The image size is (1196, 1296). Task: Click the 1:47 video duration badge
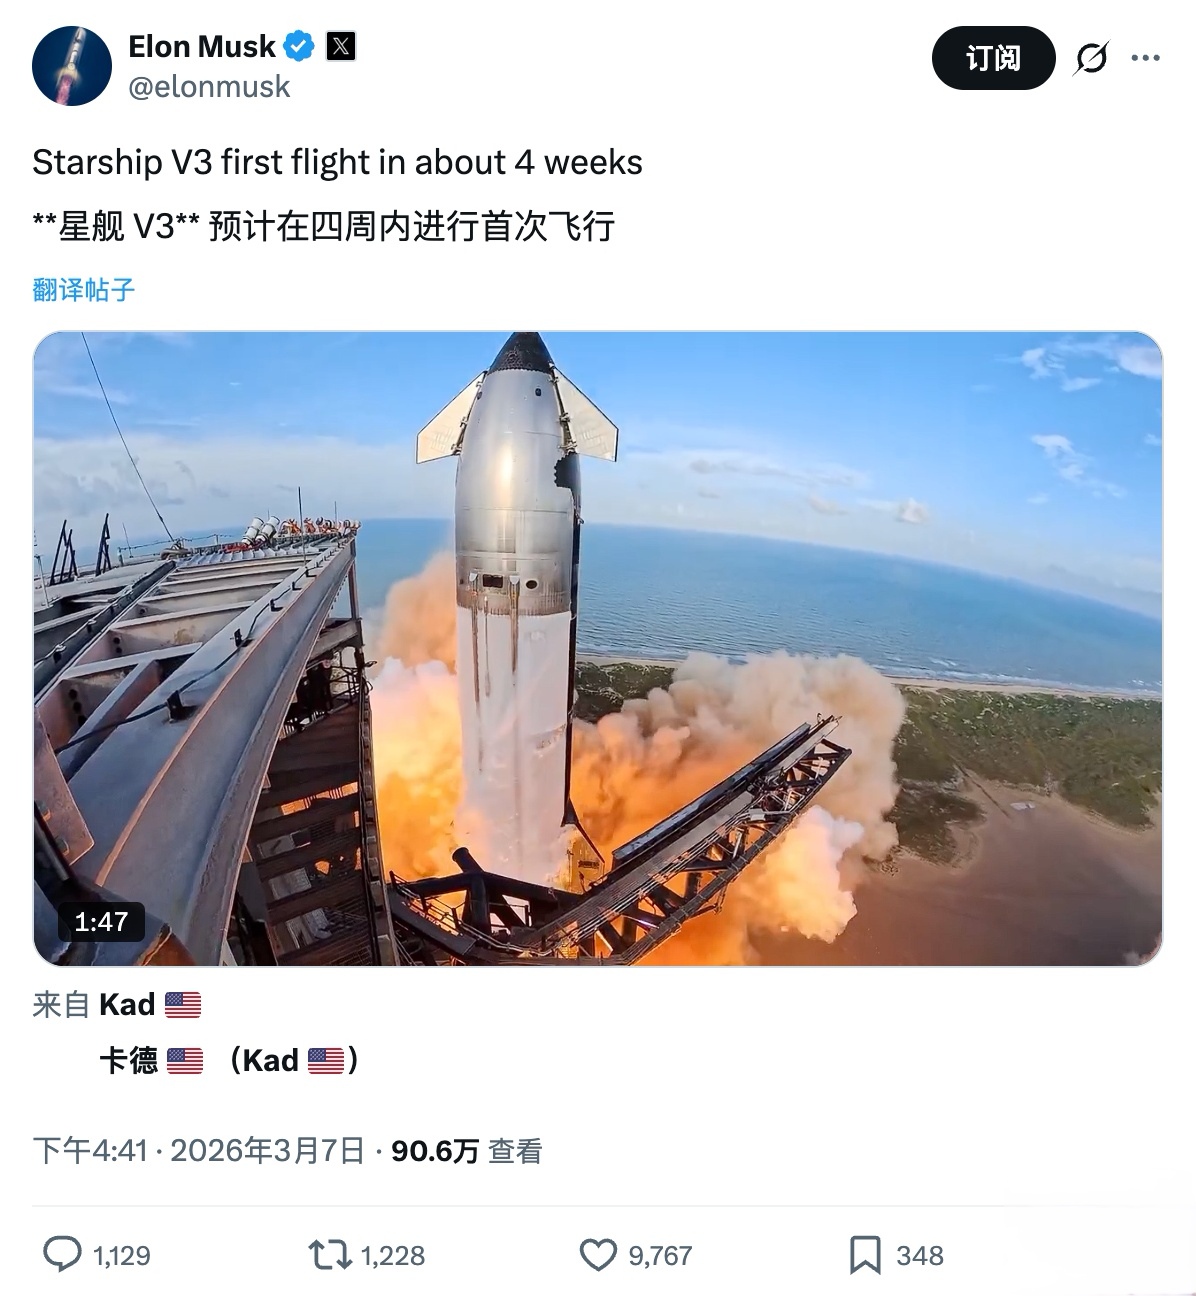click(x=101, y=921)
